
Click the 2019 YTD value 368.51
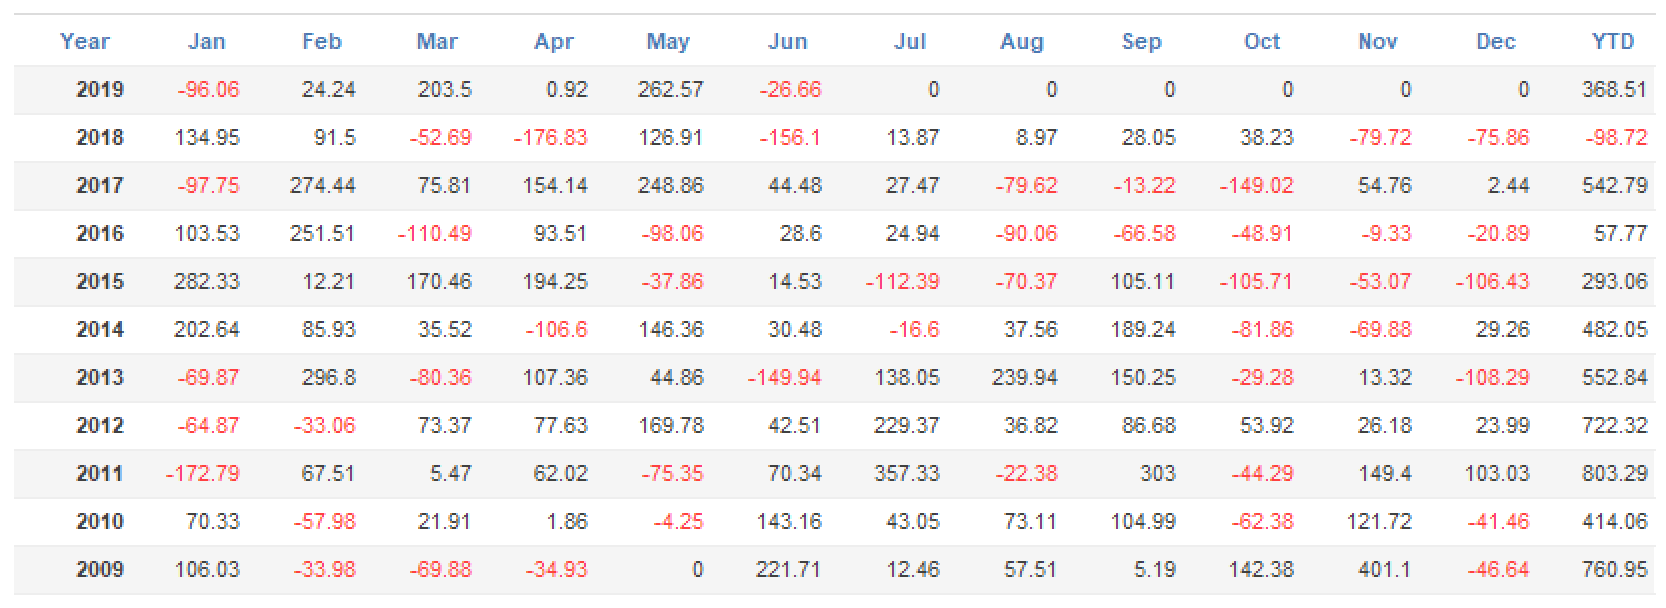1614,90
